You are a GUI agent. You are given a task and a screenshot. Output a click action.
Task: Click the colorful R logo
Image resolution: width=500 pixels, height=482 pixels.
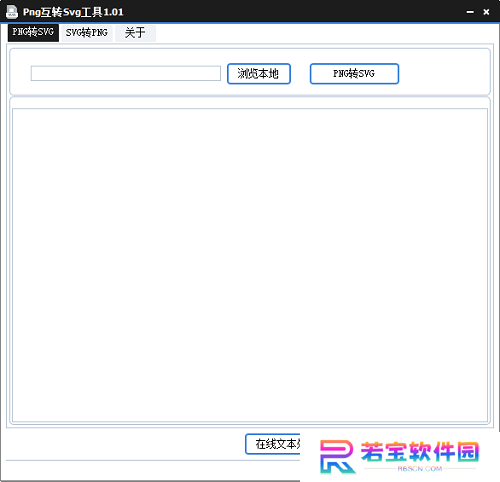coord(337,456)
